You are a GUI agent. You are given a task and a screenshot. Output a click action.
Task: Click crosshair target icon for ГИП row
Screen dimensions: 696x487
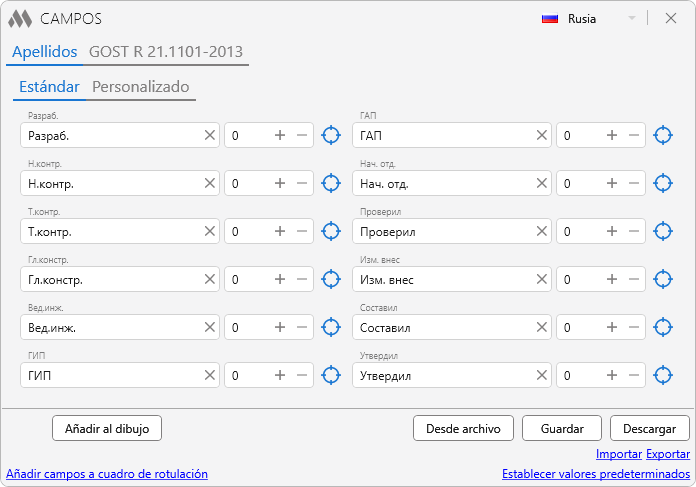click(x=331, y=376)
